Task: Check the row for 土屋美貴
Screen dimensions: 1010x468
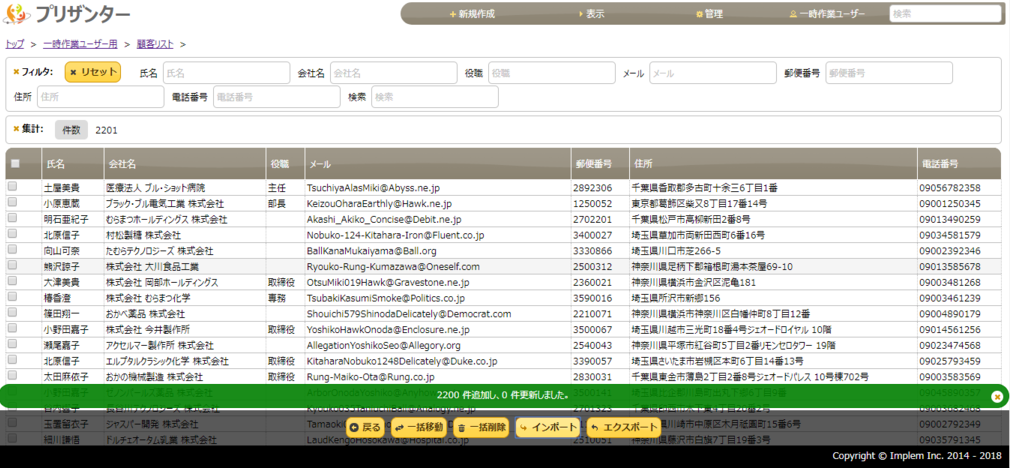Action: coord(12,187)
